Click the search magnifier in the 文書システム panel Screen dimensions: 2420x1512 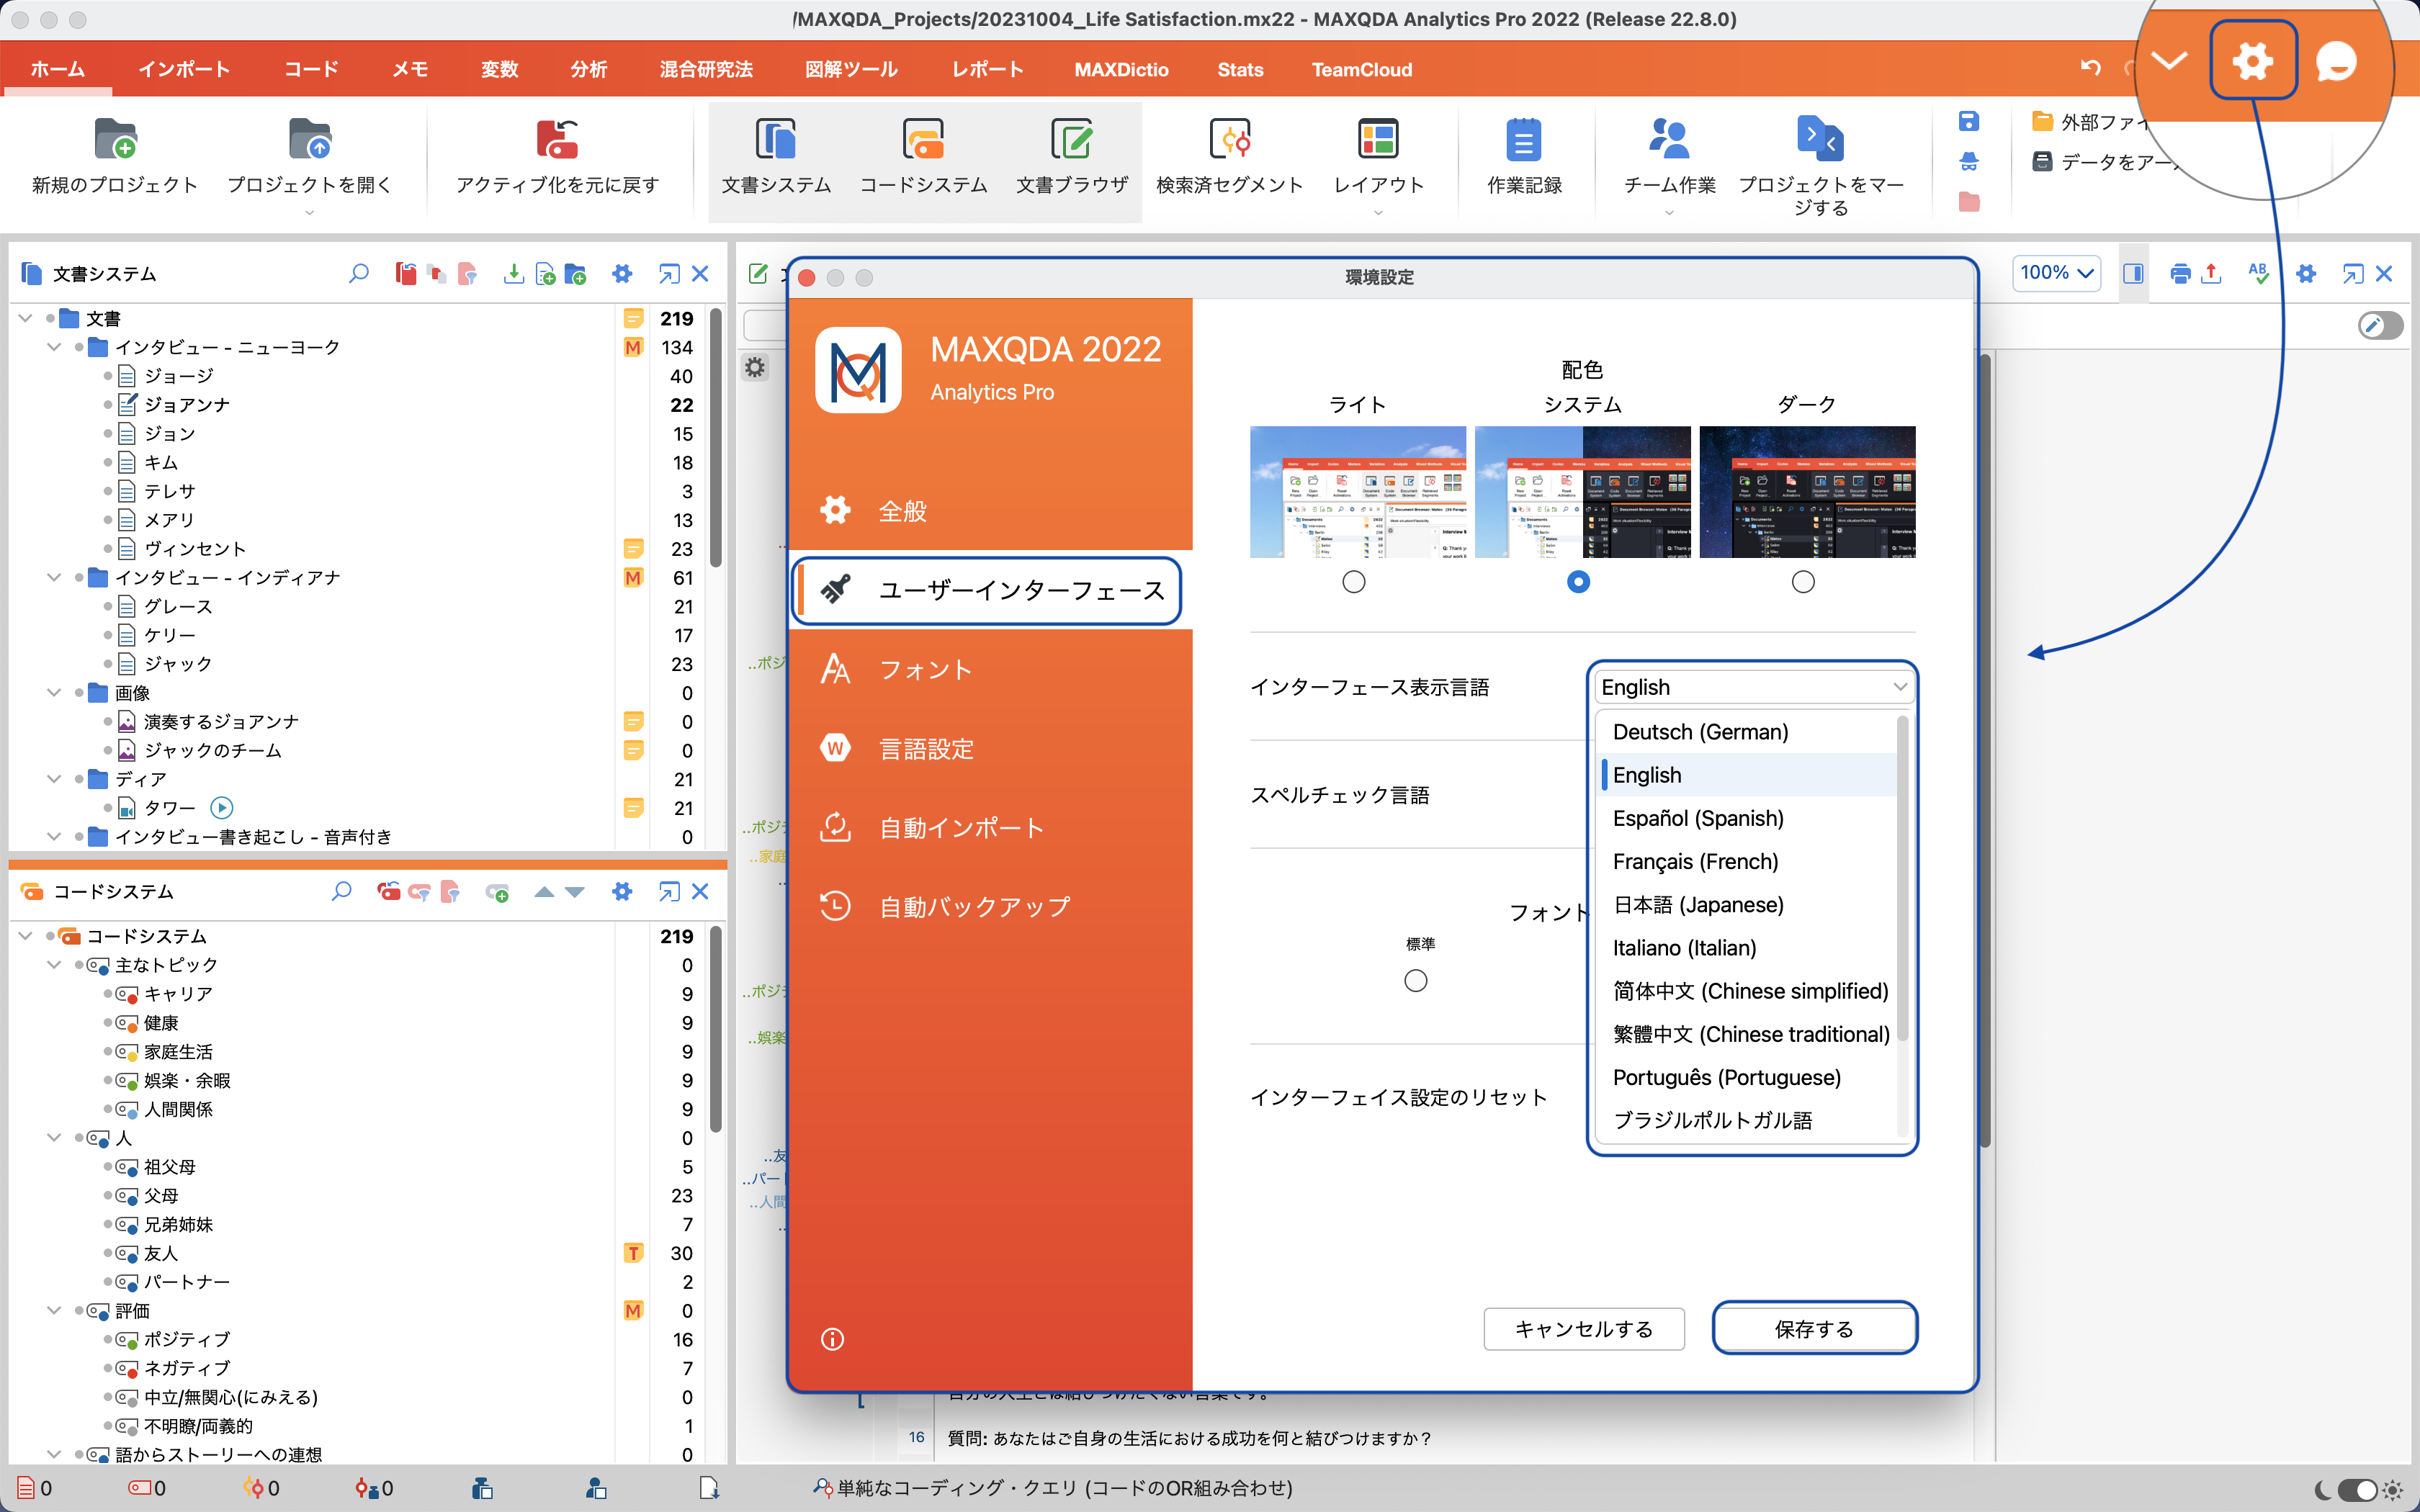click(359, 272)
